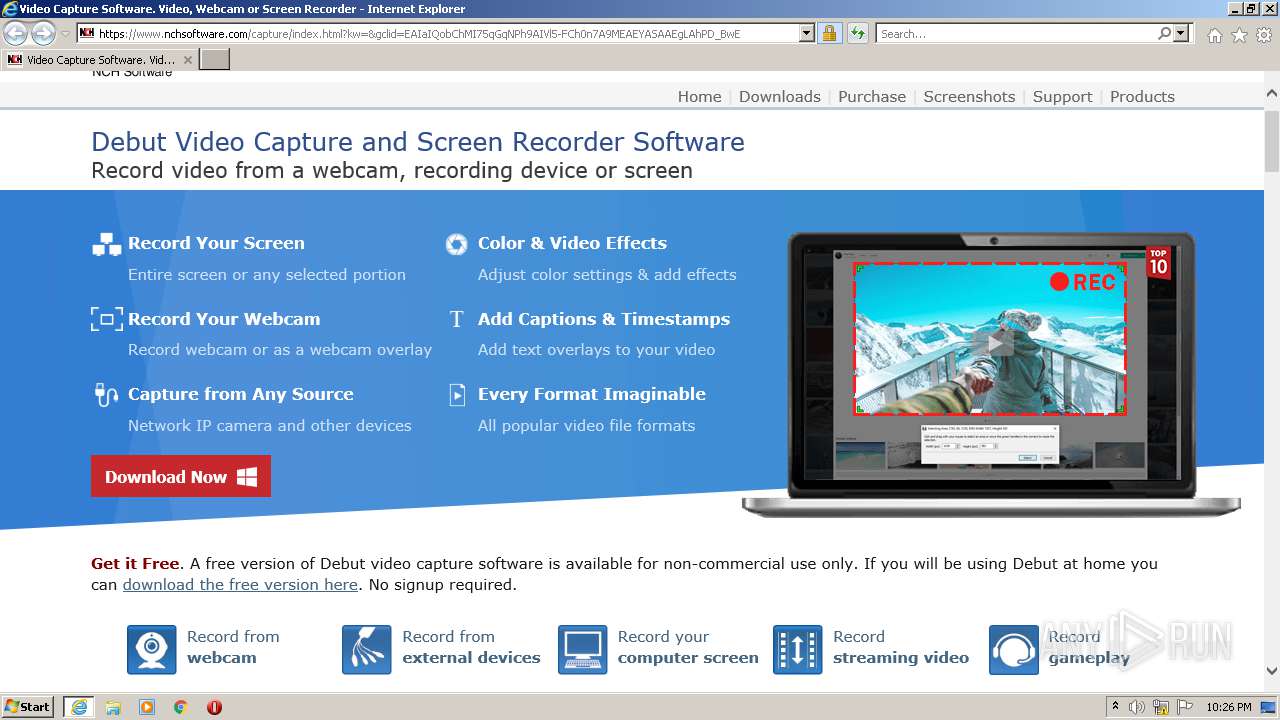This screenshot has width=1280, height=720.
Task: Click the Every Format Imaginable heading
Action: [592, 394]
